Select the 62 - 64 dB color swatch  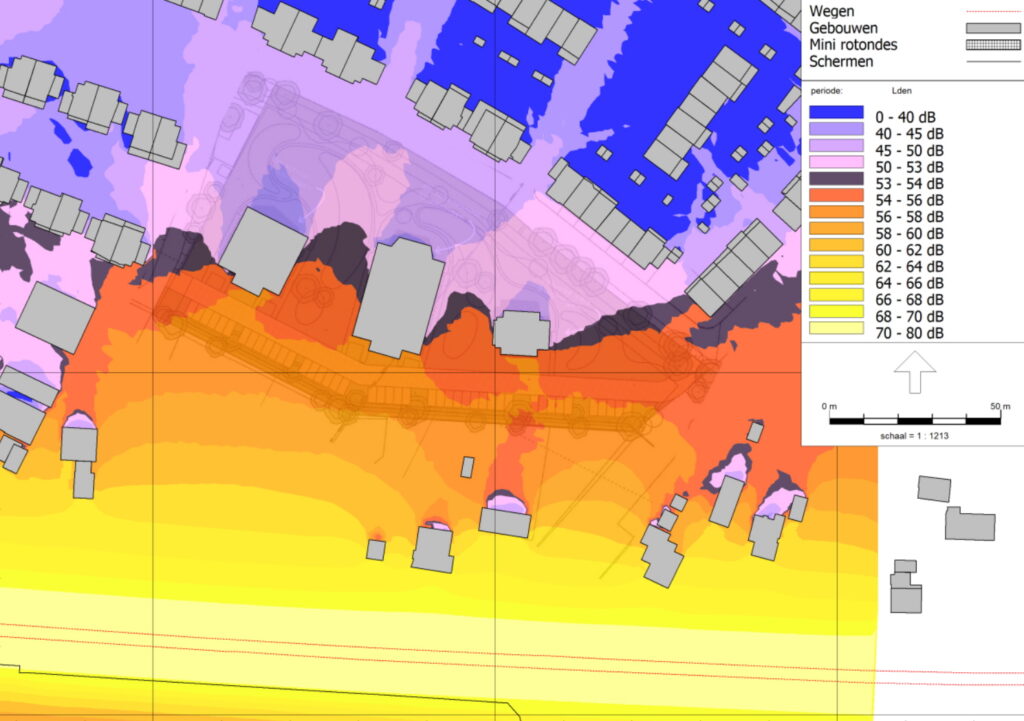(x=837, y=261)
